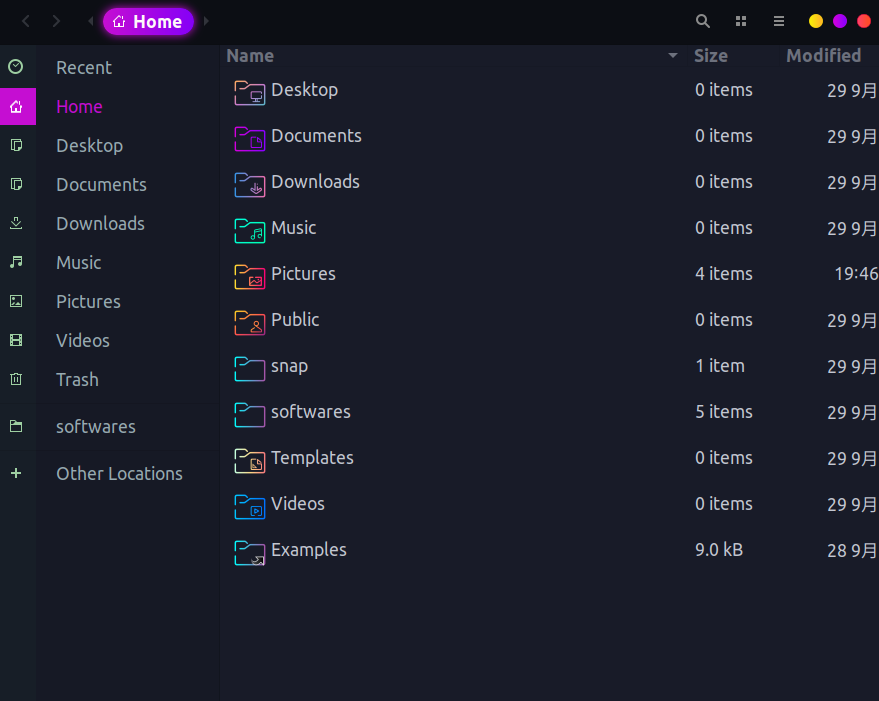Open the hamburger menu icon
This screenshot has height=701, width=879.
779,21
